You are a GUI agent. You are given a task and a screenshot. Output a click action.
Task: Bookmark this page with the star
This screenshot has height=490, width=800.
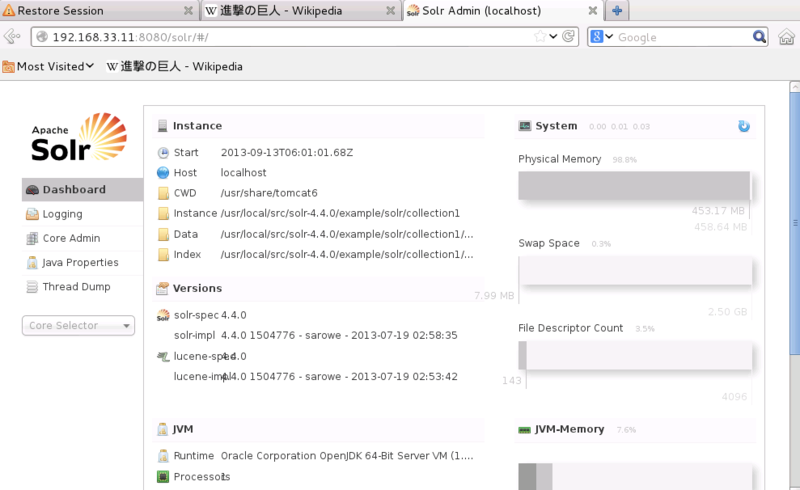(x=540, y=36)
